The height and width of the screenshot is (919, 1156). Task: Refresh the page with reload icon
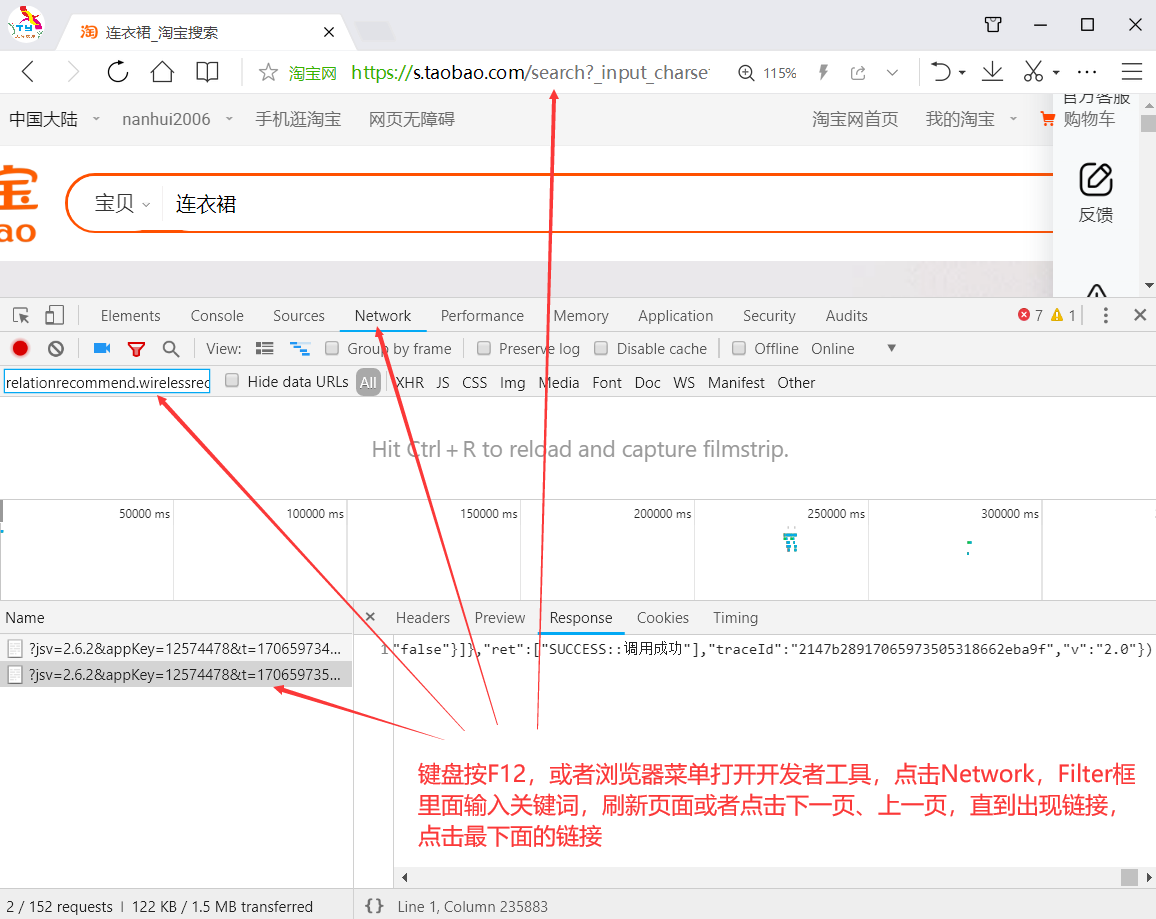pos(118,72)
